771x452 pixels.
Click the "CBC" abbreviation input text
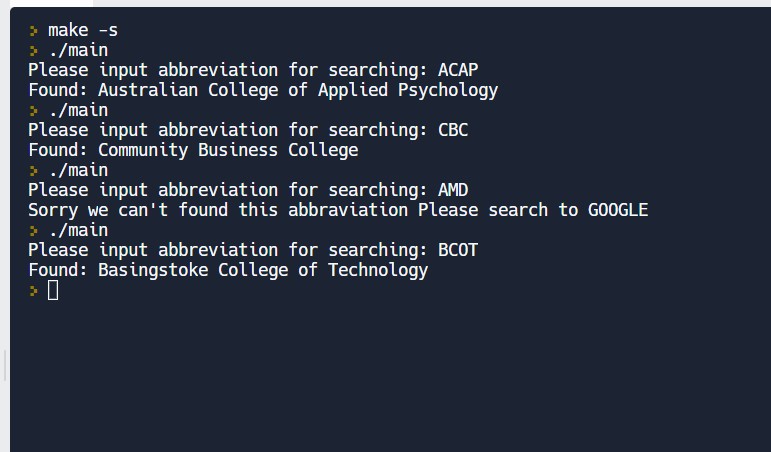tap(453, 130)
